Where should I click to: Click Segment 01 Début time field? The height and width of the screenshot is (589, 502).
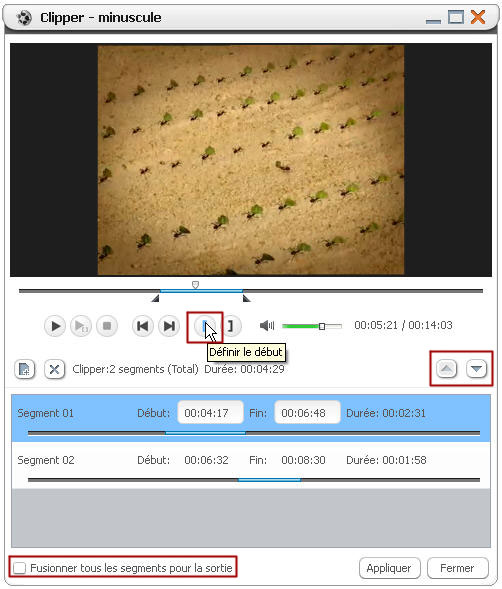(x=210, y=412)
